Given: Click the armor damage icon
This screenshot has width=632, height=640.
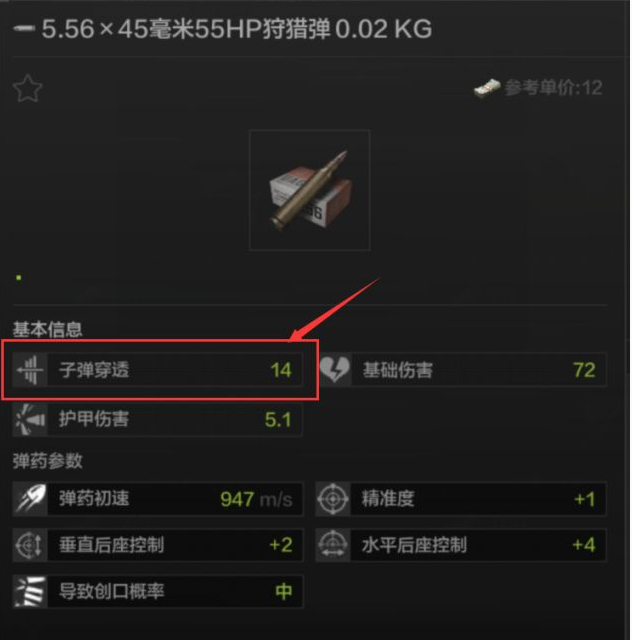Looking at the screenshot, I should 30,419.
